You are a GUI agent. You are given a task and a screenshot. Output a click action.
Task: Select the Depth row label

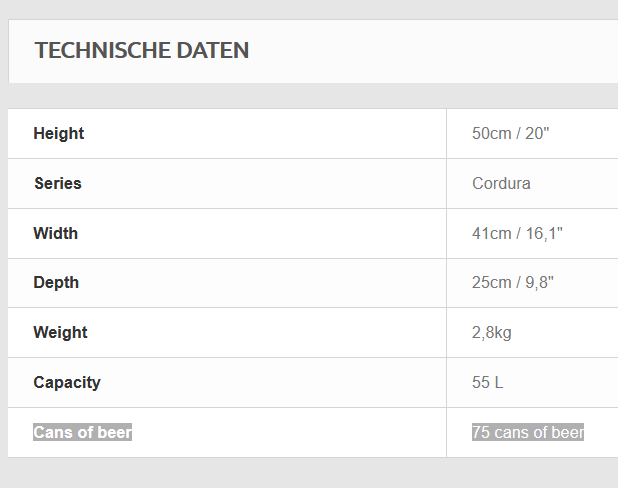[x=56, y=283]
